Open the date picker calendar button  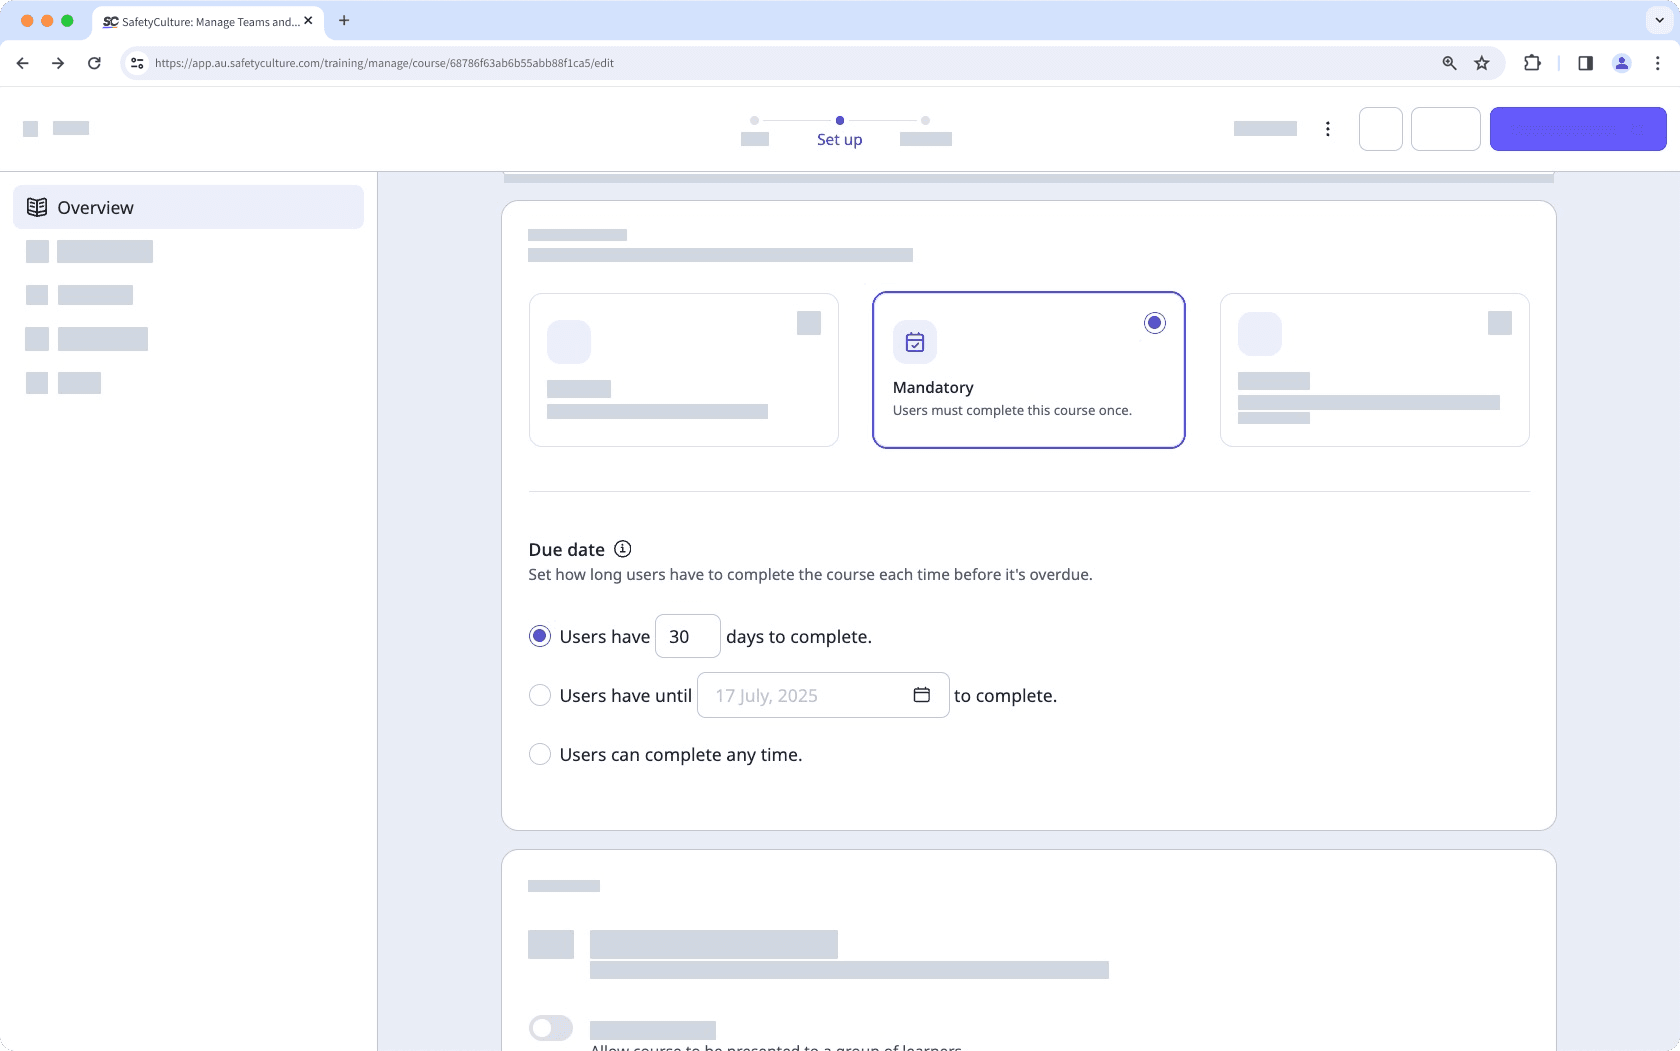[921, 694]
